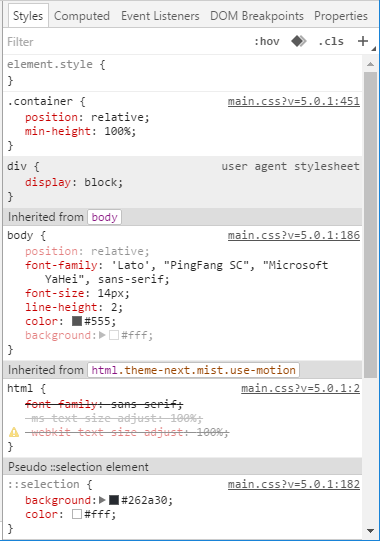Open main.css?v=5.0.1:451 source link

point(294,101)
